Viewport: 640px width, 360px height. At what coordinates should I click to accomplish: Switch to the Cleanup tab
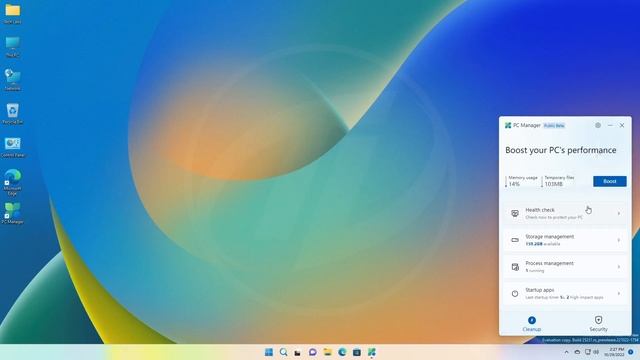(x=531, y=324)
